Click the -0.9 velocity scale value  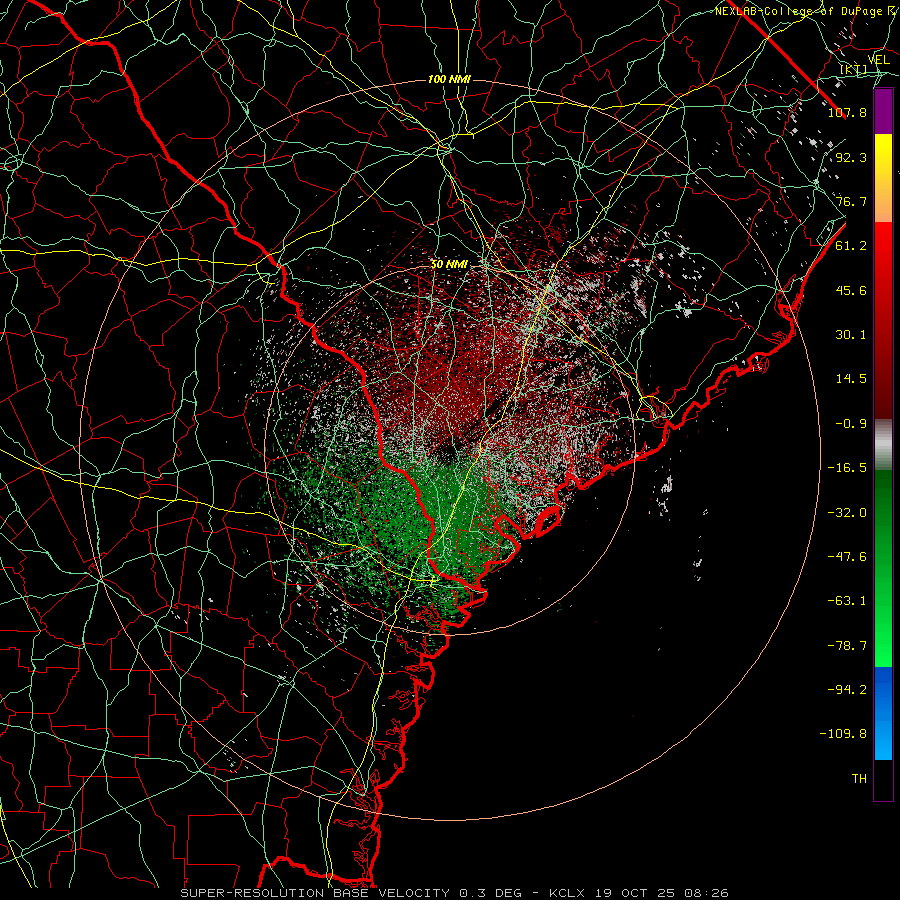pos(851,424)
